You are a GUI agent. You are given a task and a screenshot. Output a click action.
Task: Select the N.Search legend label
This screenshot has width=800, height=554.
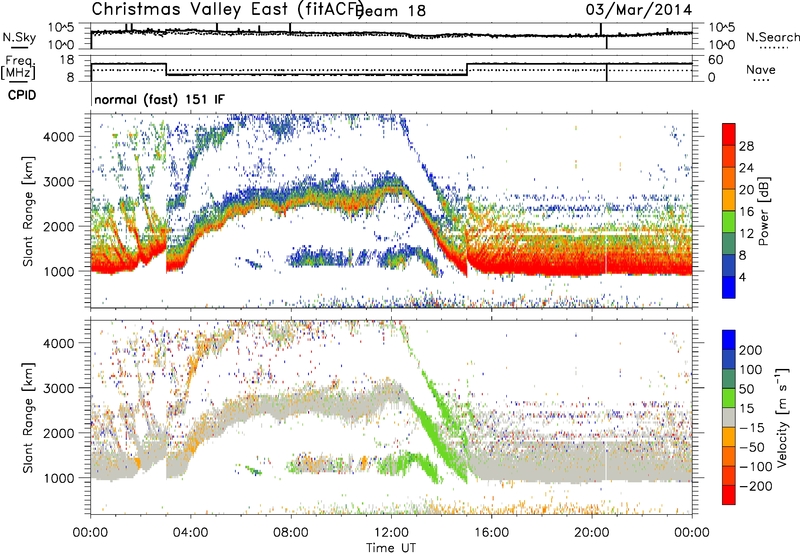[772, 37]
